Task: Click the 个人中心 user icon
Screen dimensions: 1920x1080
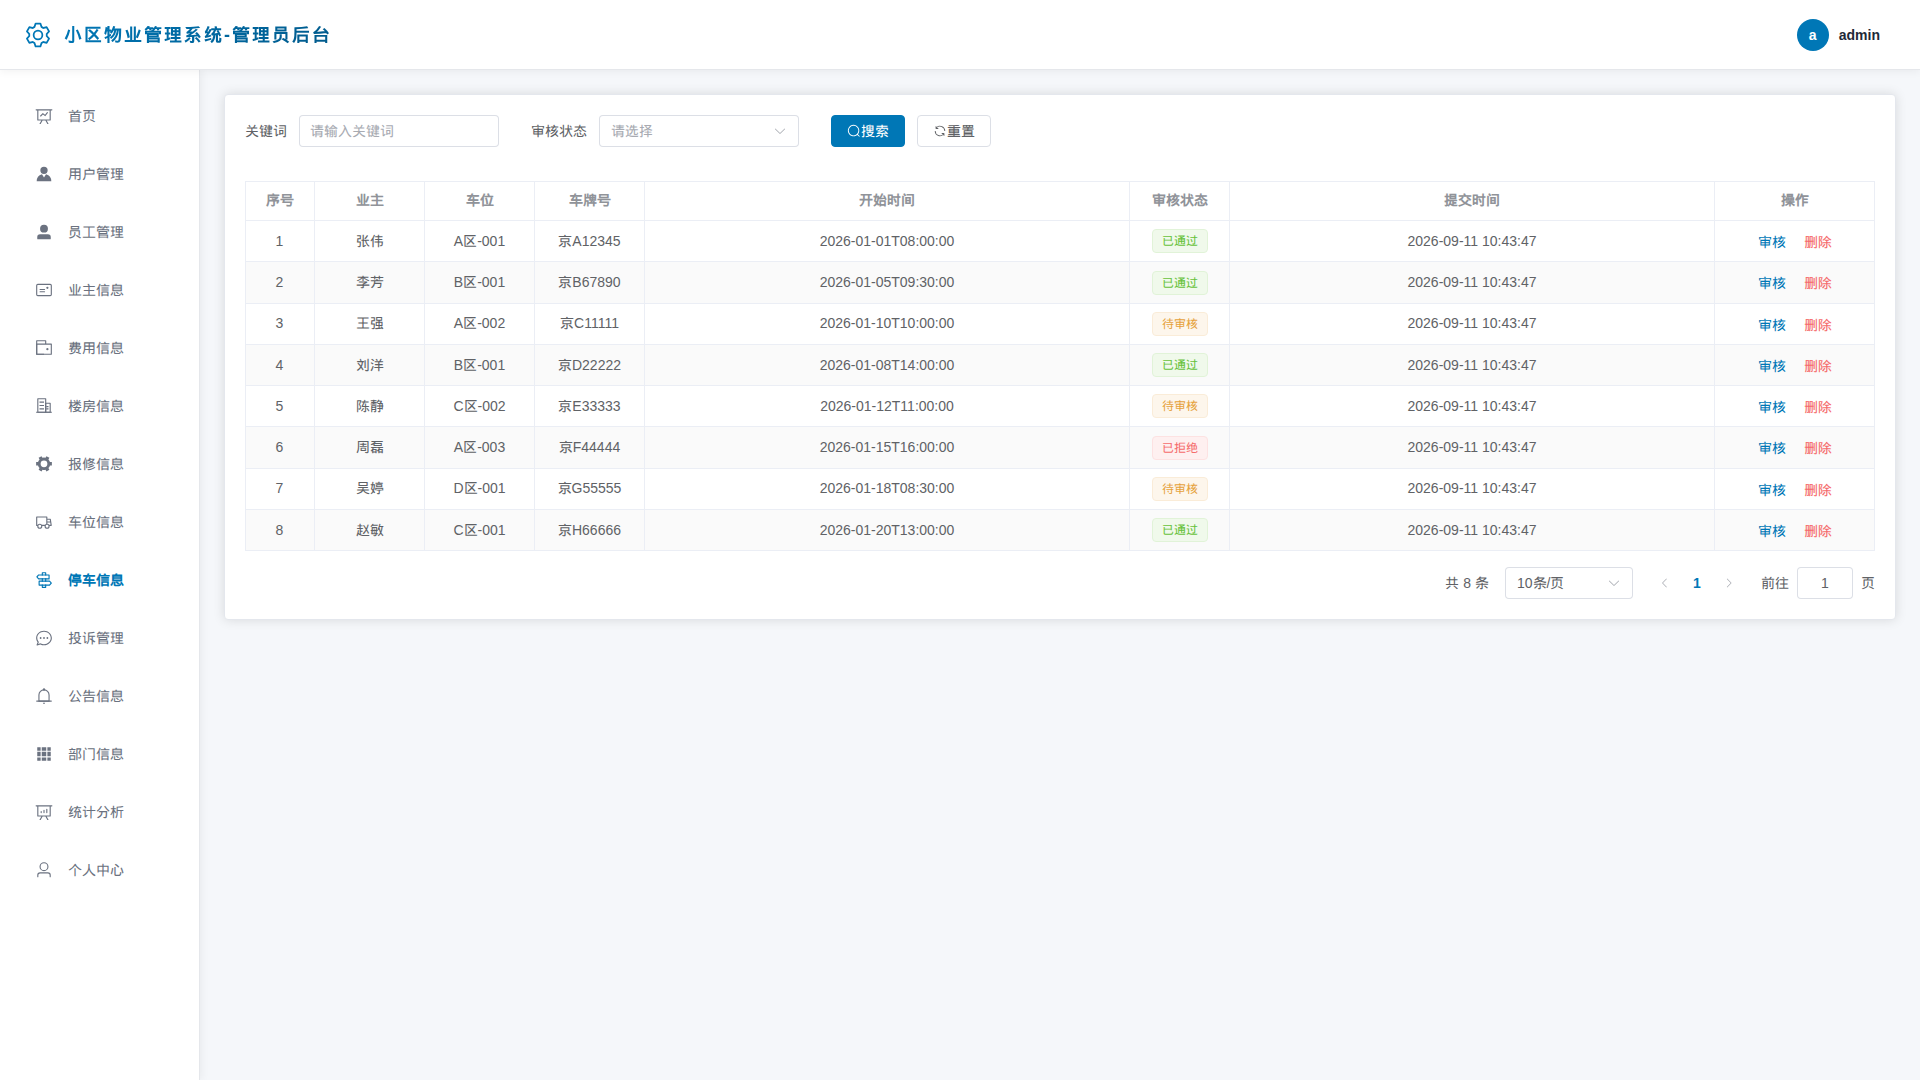Action: (x=44, y=870)
